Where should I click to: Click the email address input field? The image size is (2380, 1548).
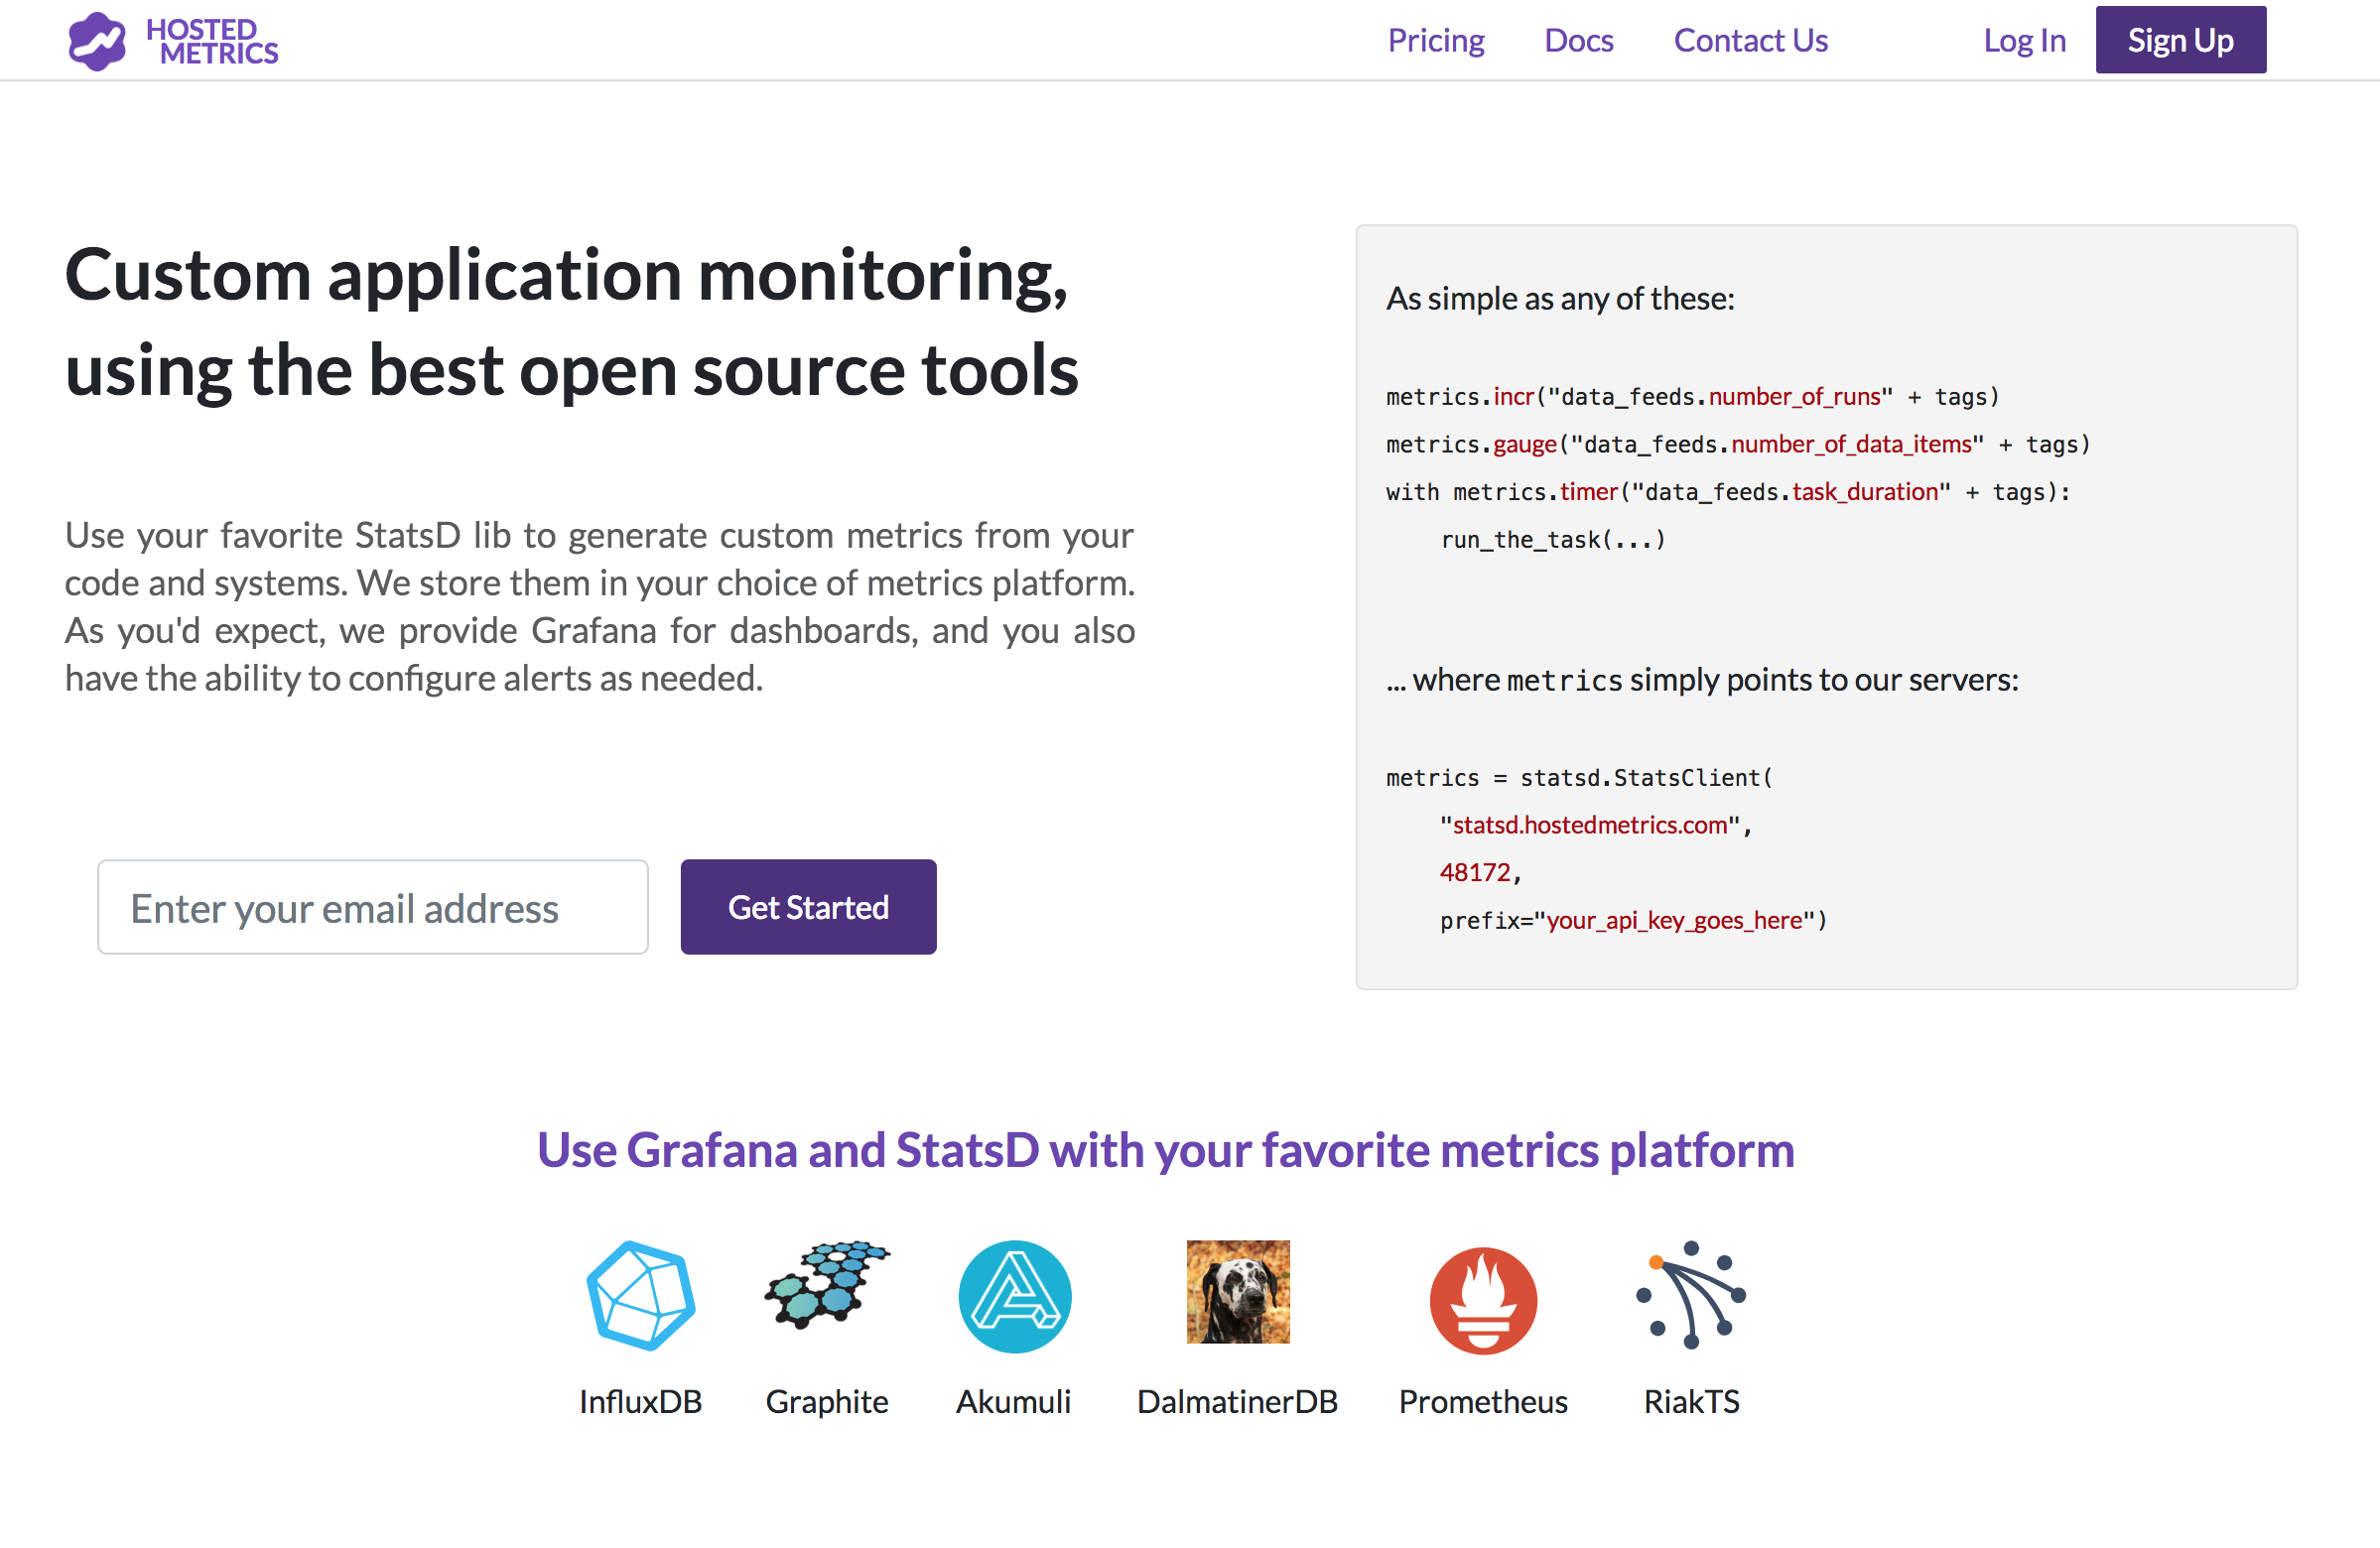tap(372, 907)
